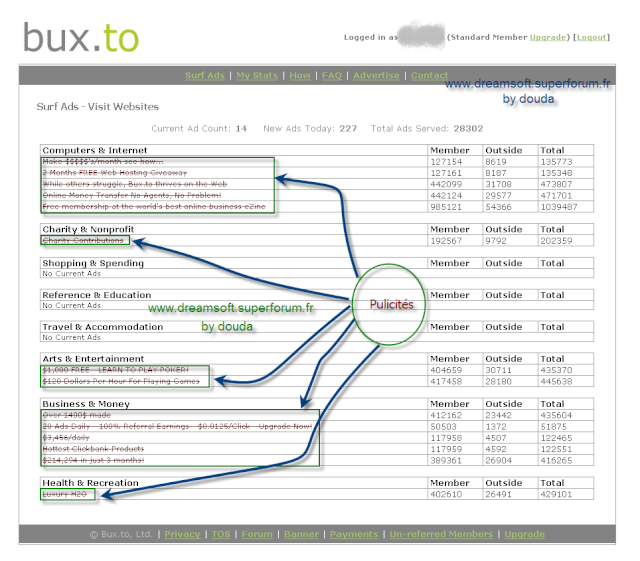The height and width of the screenshot is (561, 640).
Task: Click the Health total value 429101
Action: click(x=556, y=494)
